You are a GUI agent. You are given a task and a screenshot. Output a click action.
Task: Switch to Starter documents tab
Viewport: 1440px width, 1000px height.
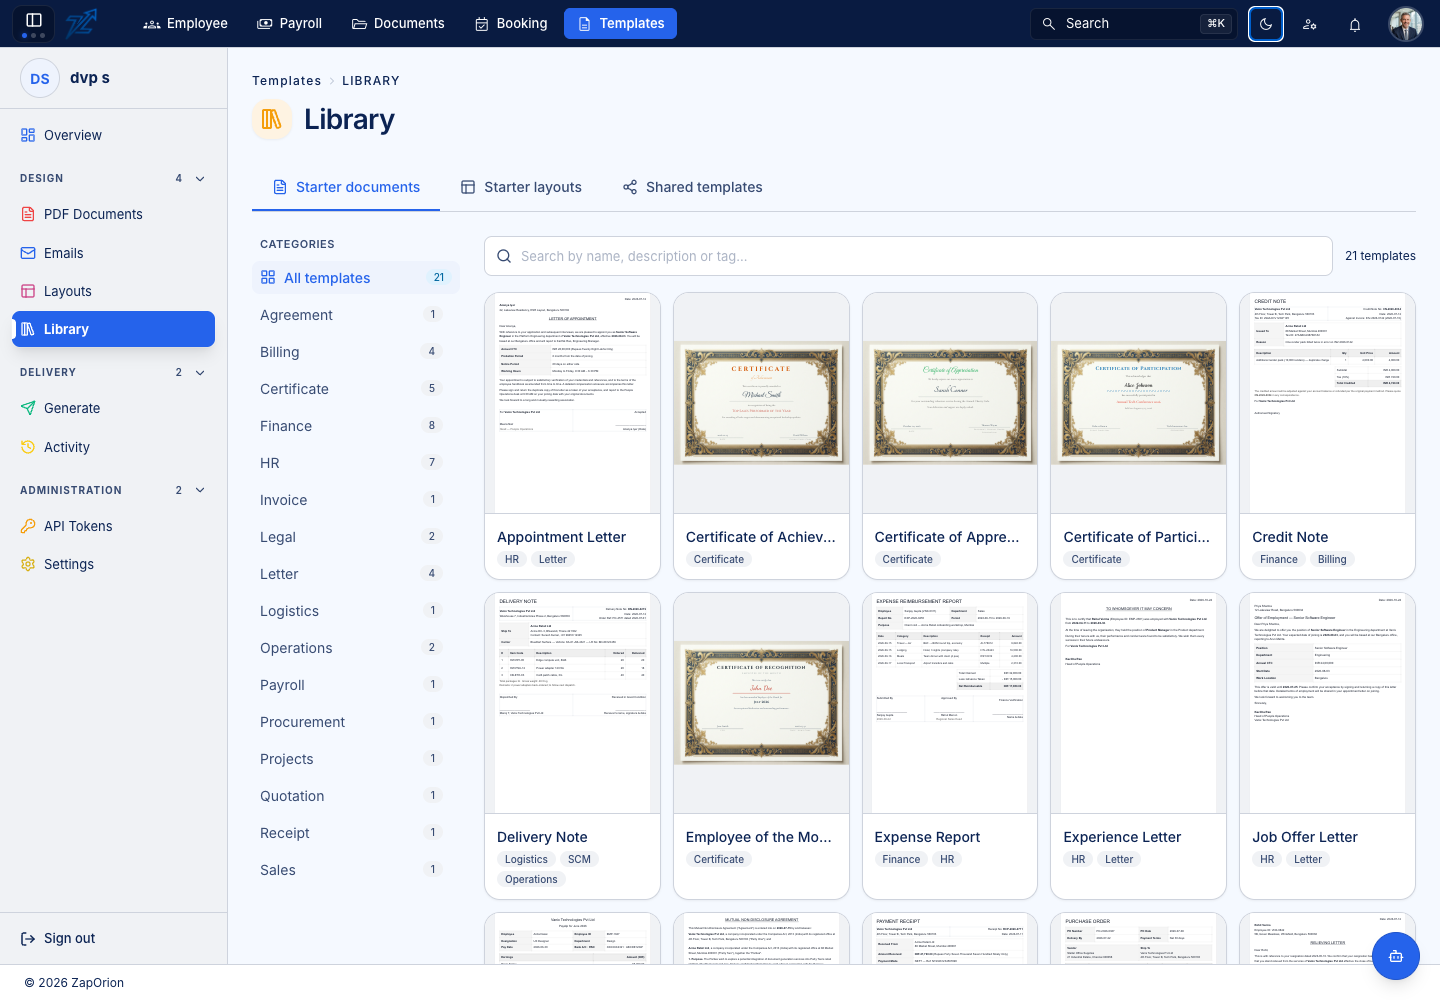346,187
